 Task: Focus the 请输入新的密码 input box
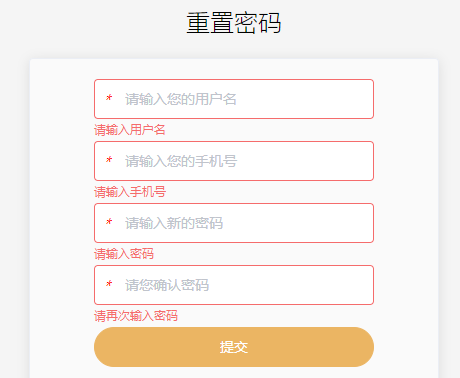[234, 223]
